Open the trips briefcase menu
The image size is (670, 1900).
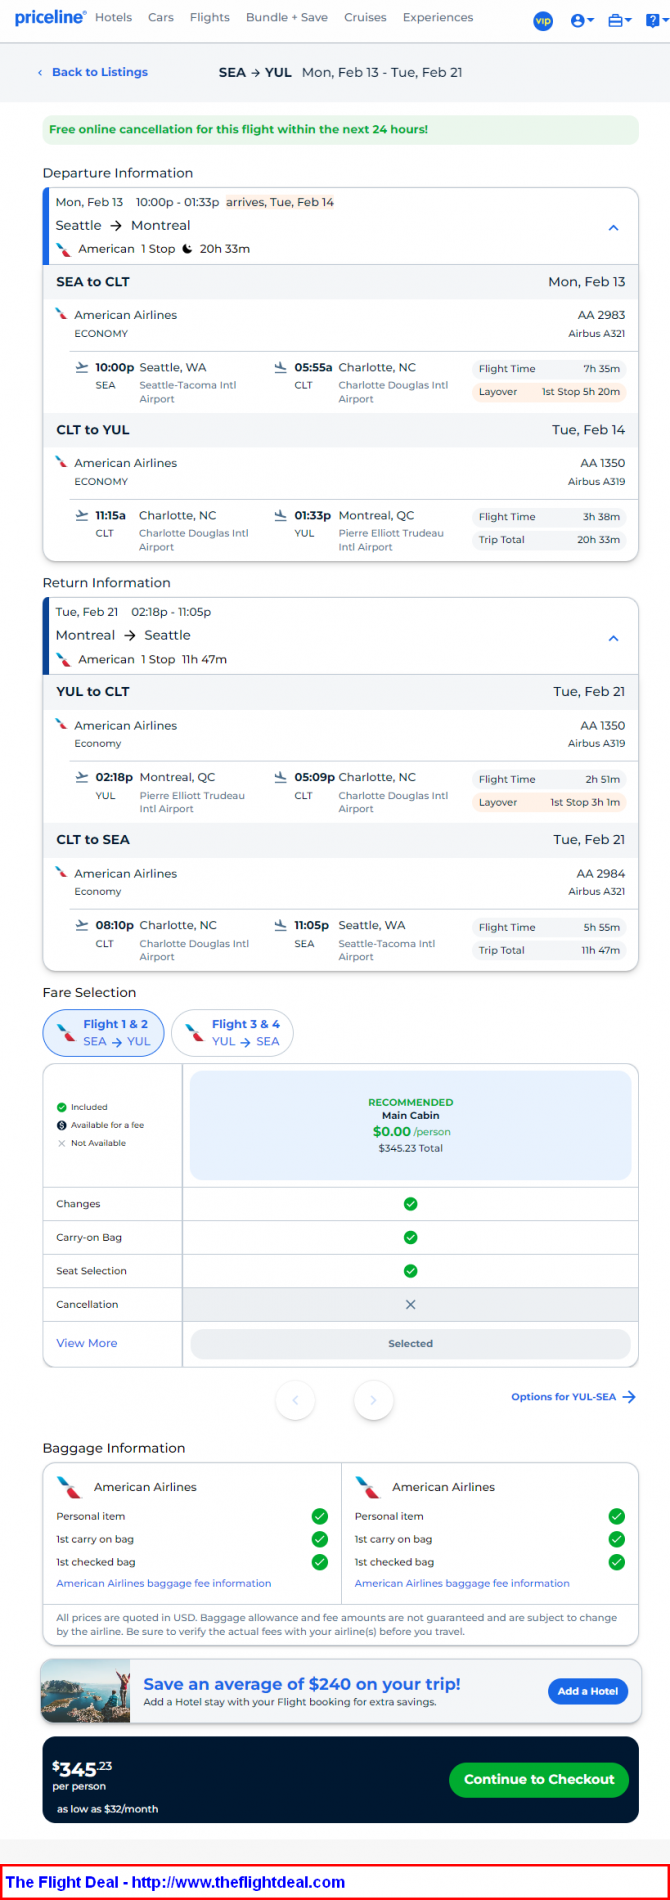point(619,20)
